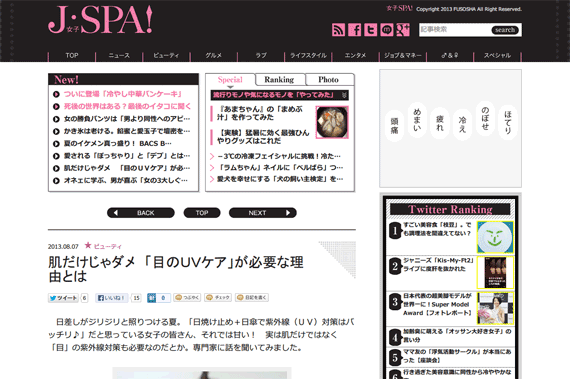The height and width of the screenshot is (379, 570).
Task: Click the Super Model Award thumbnail
Action: click(x=495, y=308)
